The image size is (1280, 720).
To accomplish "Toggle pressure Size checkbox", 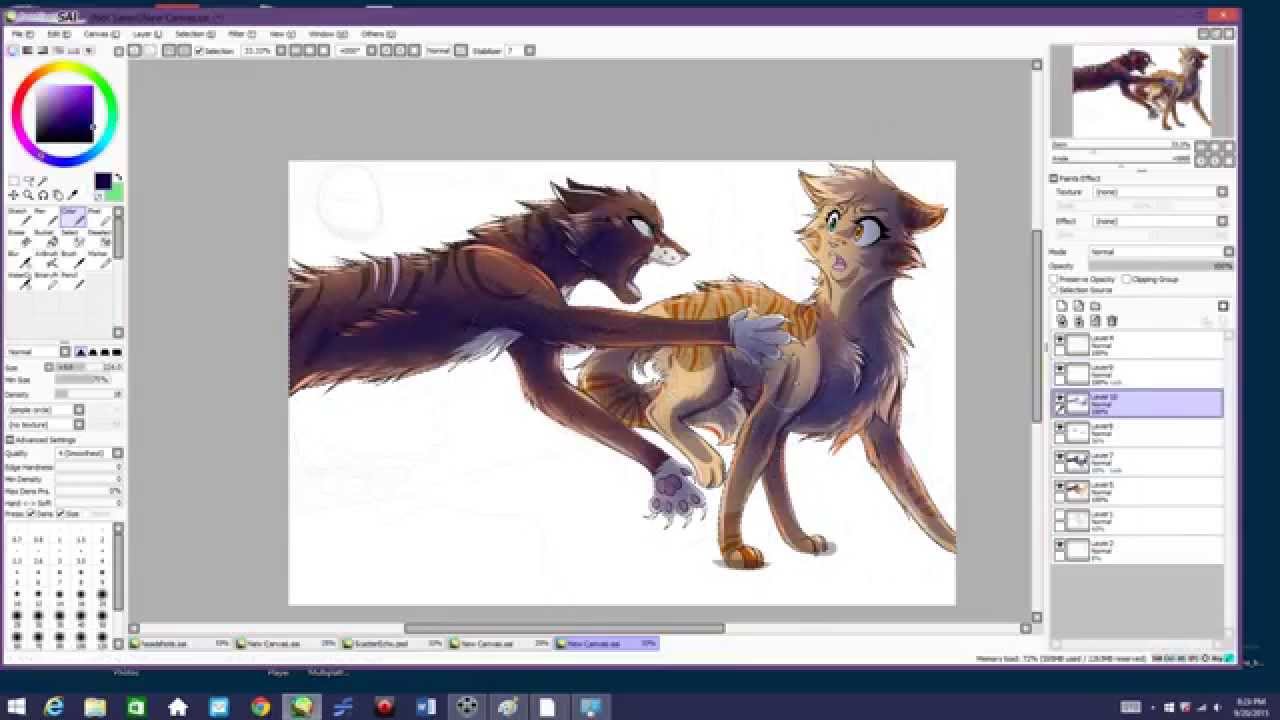I will (x=60, y=514).
